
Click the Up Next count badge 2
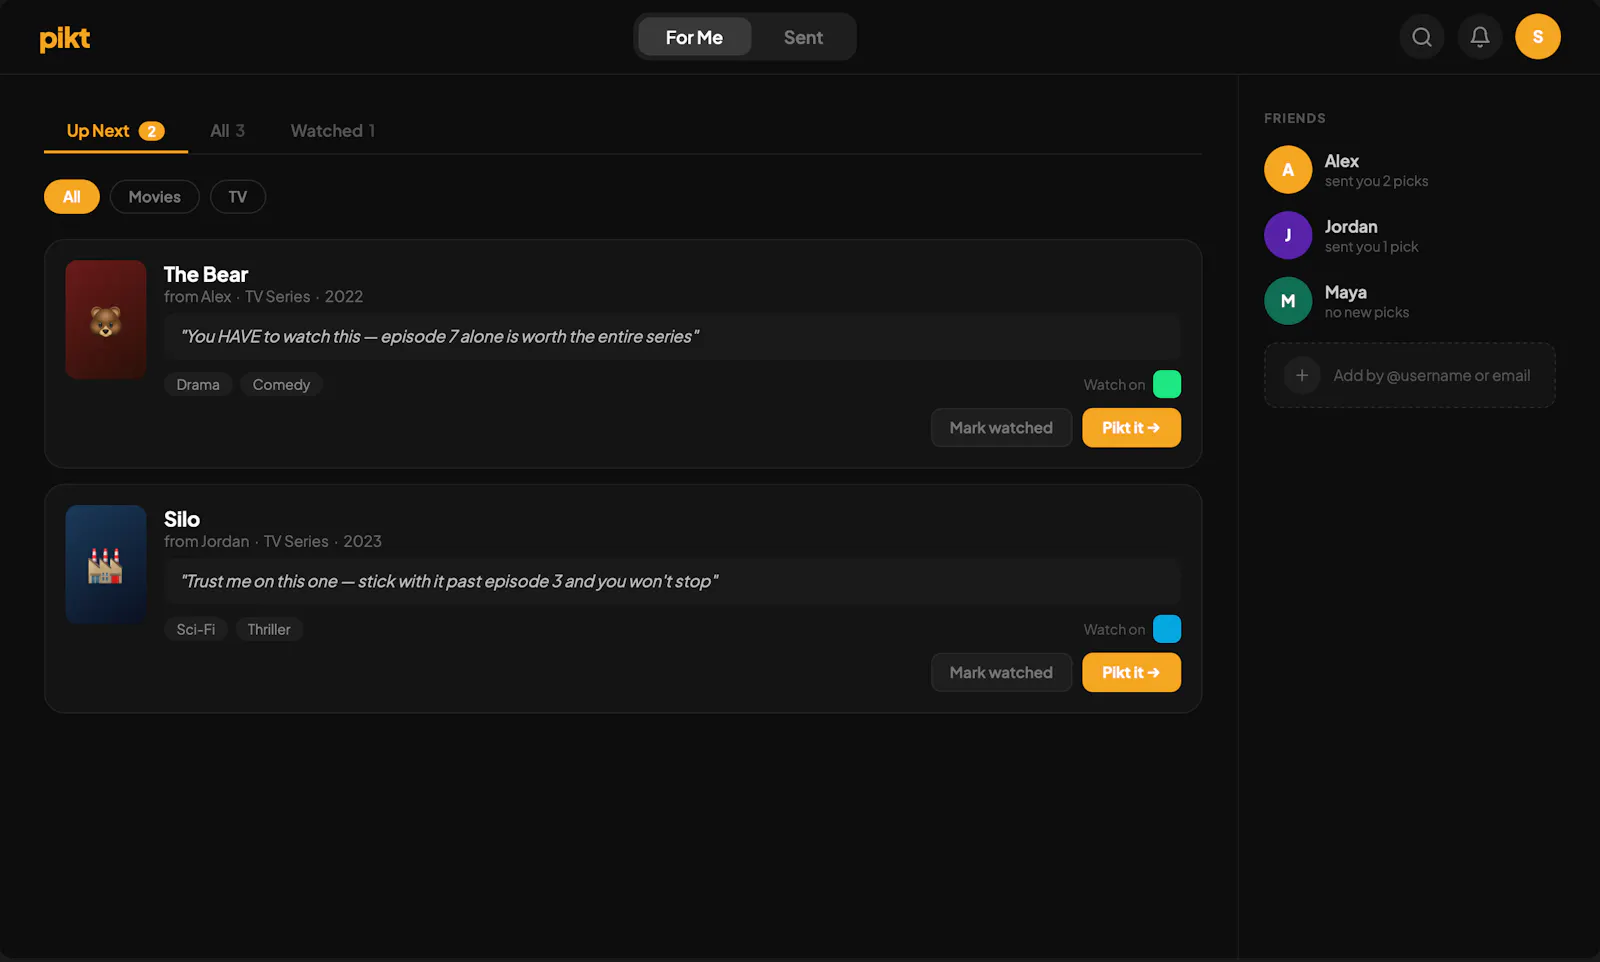pyautogui.click(x=151, y=131)
